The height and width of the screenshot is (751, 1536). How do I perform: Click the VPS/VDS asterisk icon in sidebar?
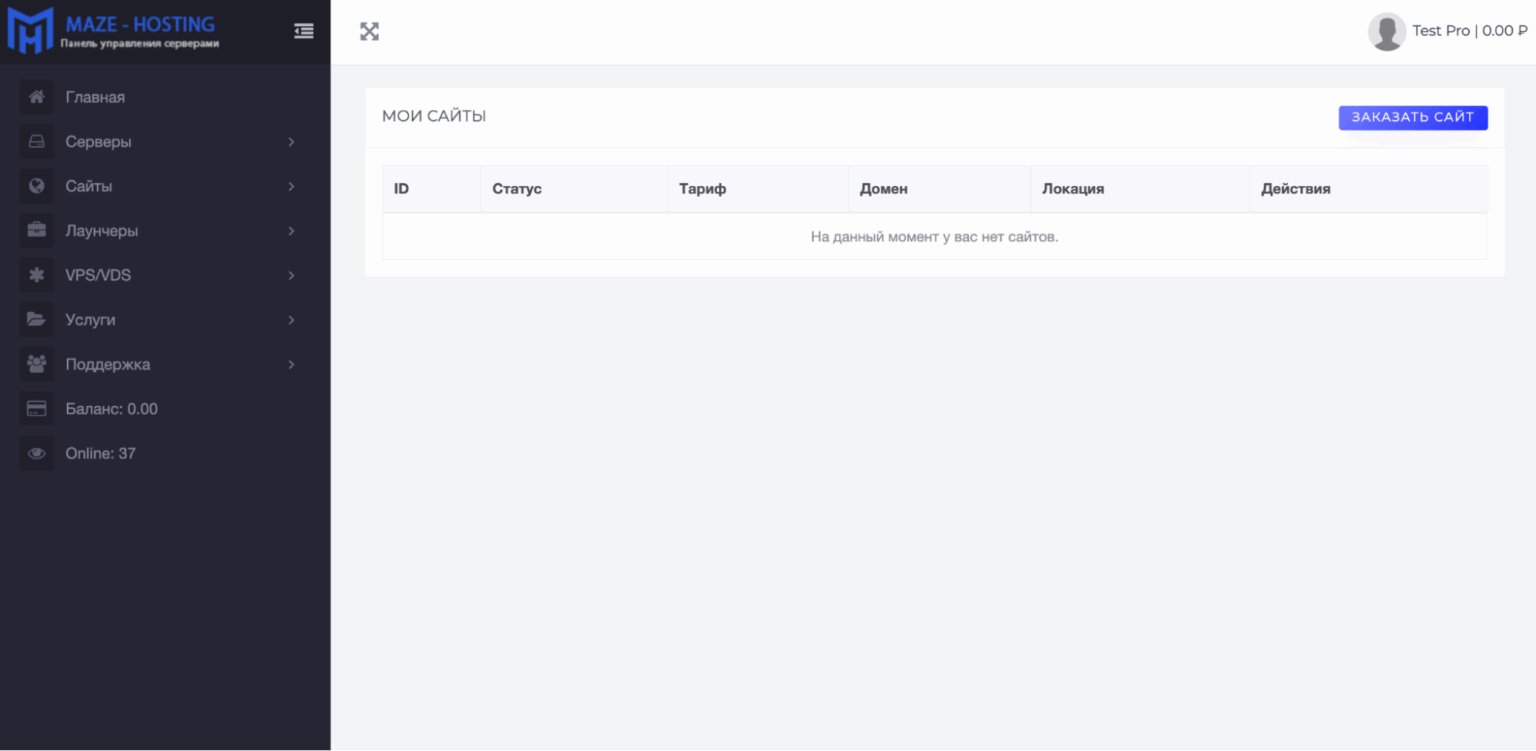point(36,275)
